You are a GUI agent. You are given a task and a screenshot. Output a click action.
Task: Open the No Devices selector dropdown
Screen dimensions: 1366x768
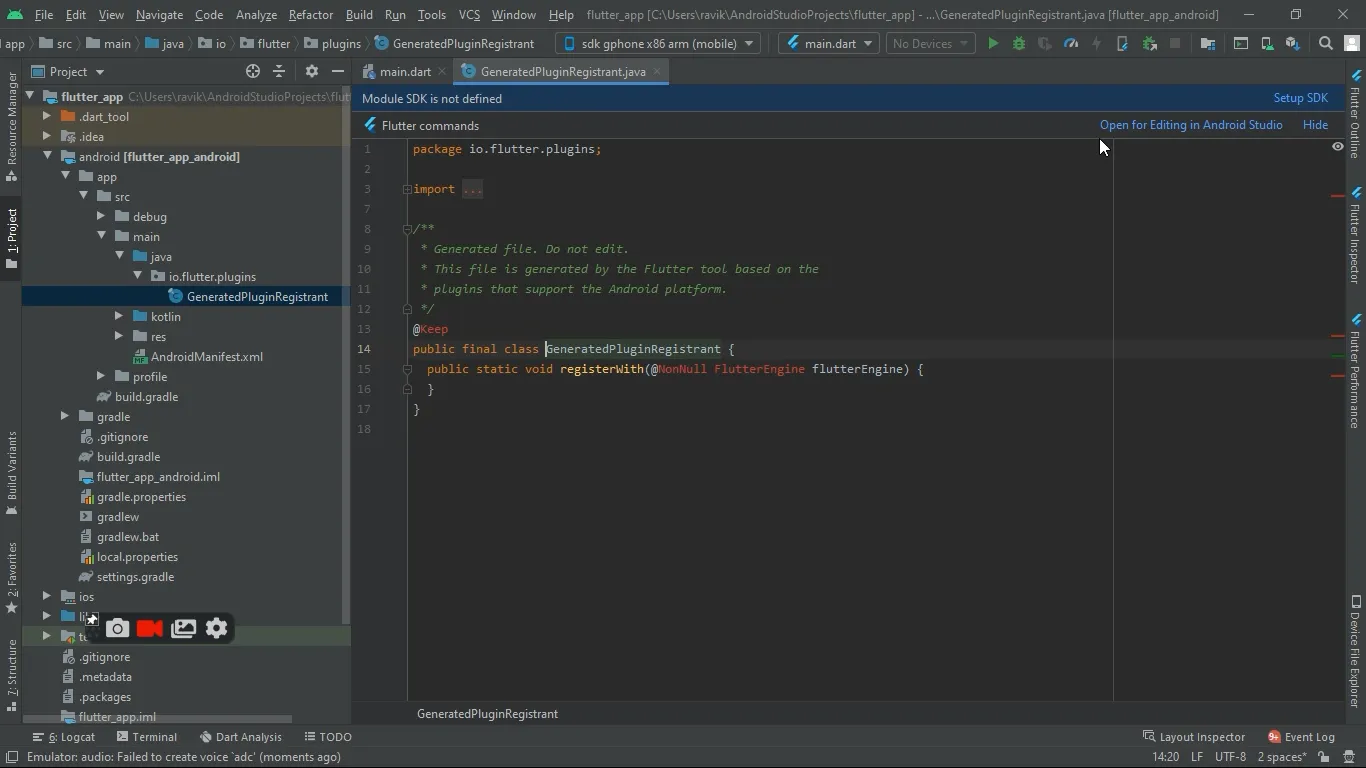coord(929,44)
